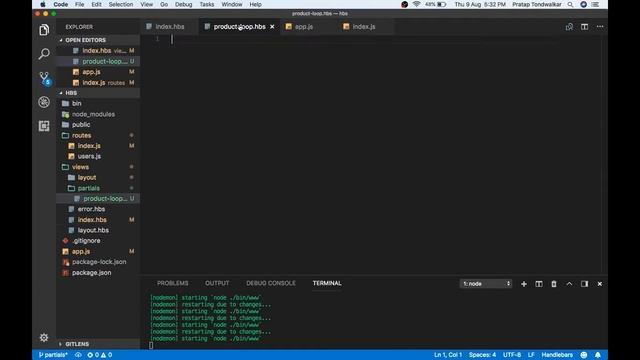This screenshot has width=640, height=360.
Task: Expand the GitLens section
Action: click(98, 344)
